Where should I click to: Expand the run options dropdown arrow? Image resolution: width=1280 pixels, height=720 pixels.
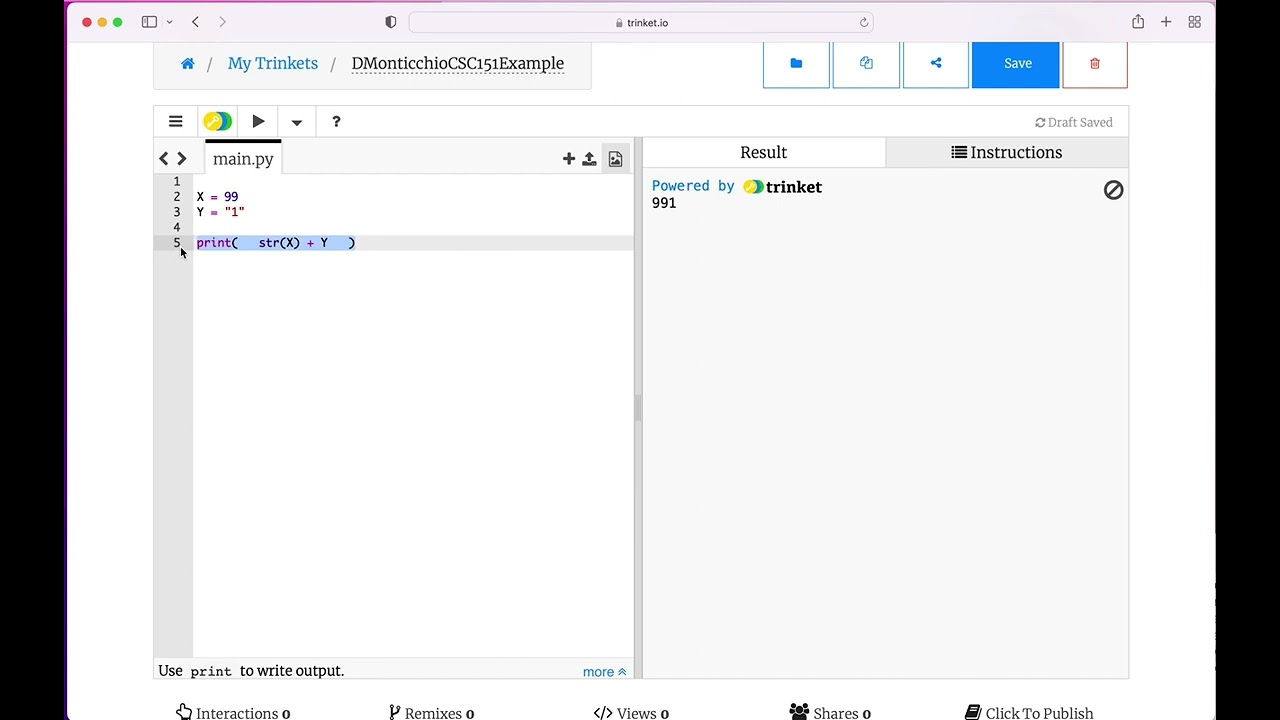pyautogui.click(x=297, y=123)
